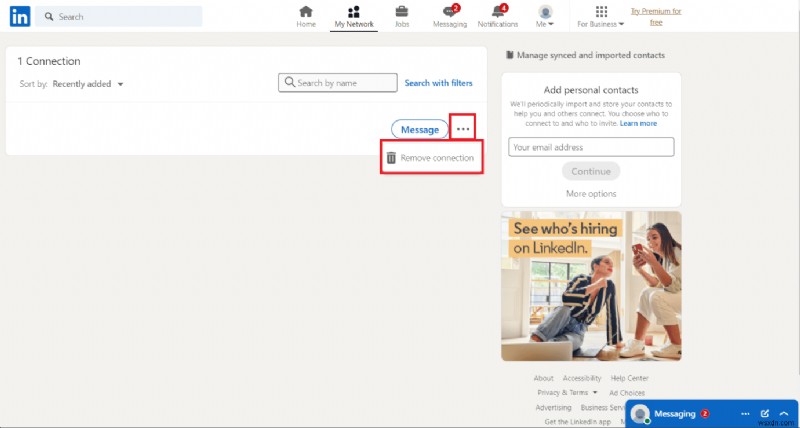Click the Continue button
800x428 pixels.
click(x=591, y=171)
